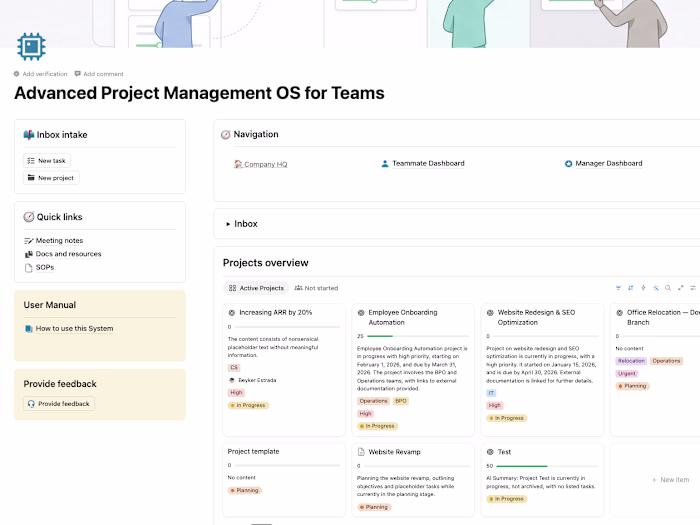Image resolution: width=700 pixels, height=525 pixels.
Task: Click High priority tag on Website Redesign card
Action: coord(495,405)
